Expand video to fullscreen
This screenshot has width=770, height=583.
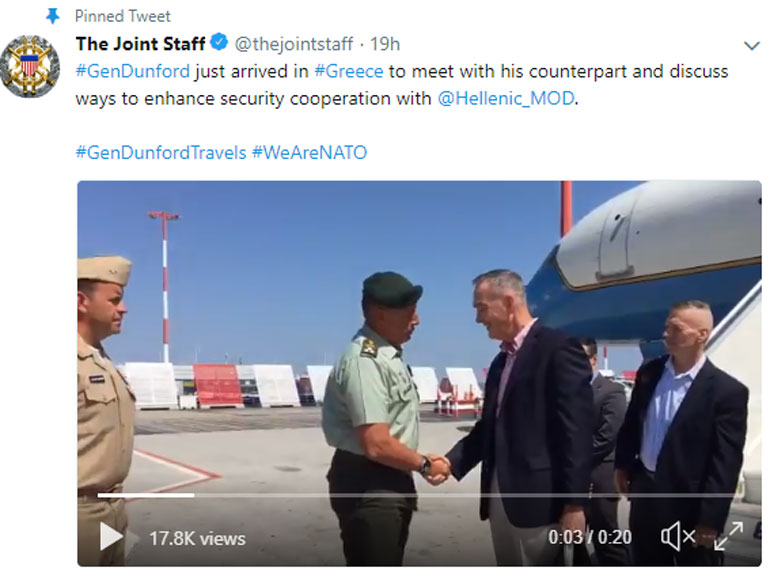[x=729, y=536]
